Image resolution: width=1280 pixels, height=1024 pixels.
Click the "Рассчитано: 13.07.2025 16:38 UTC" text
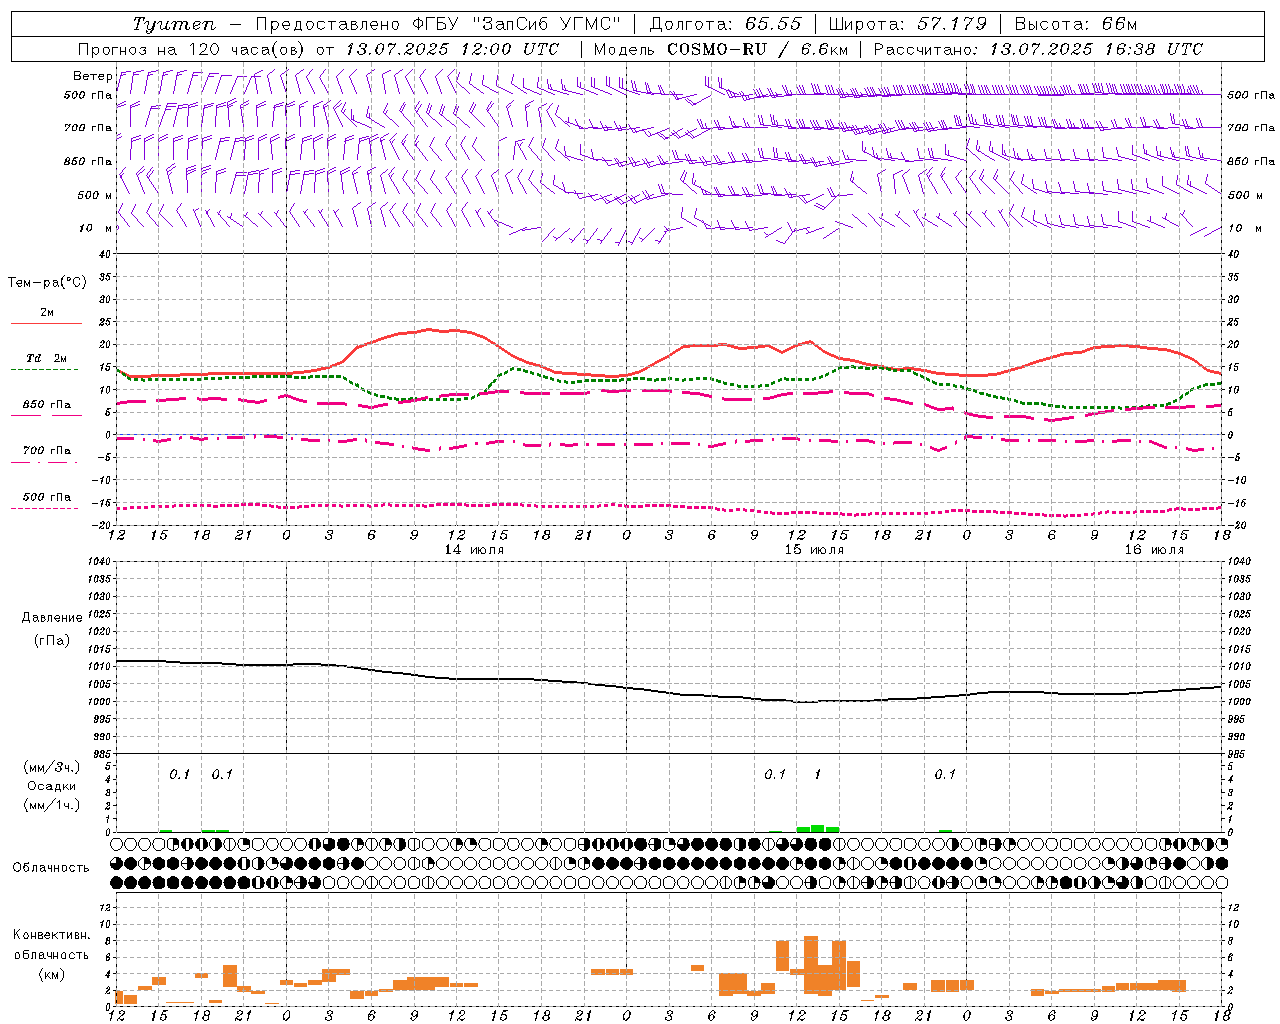(1038, 49)
